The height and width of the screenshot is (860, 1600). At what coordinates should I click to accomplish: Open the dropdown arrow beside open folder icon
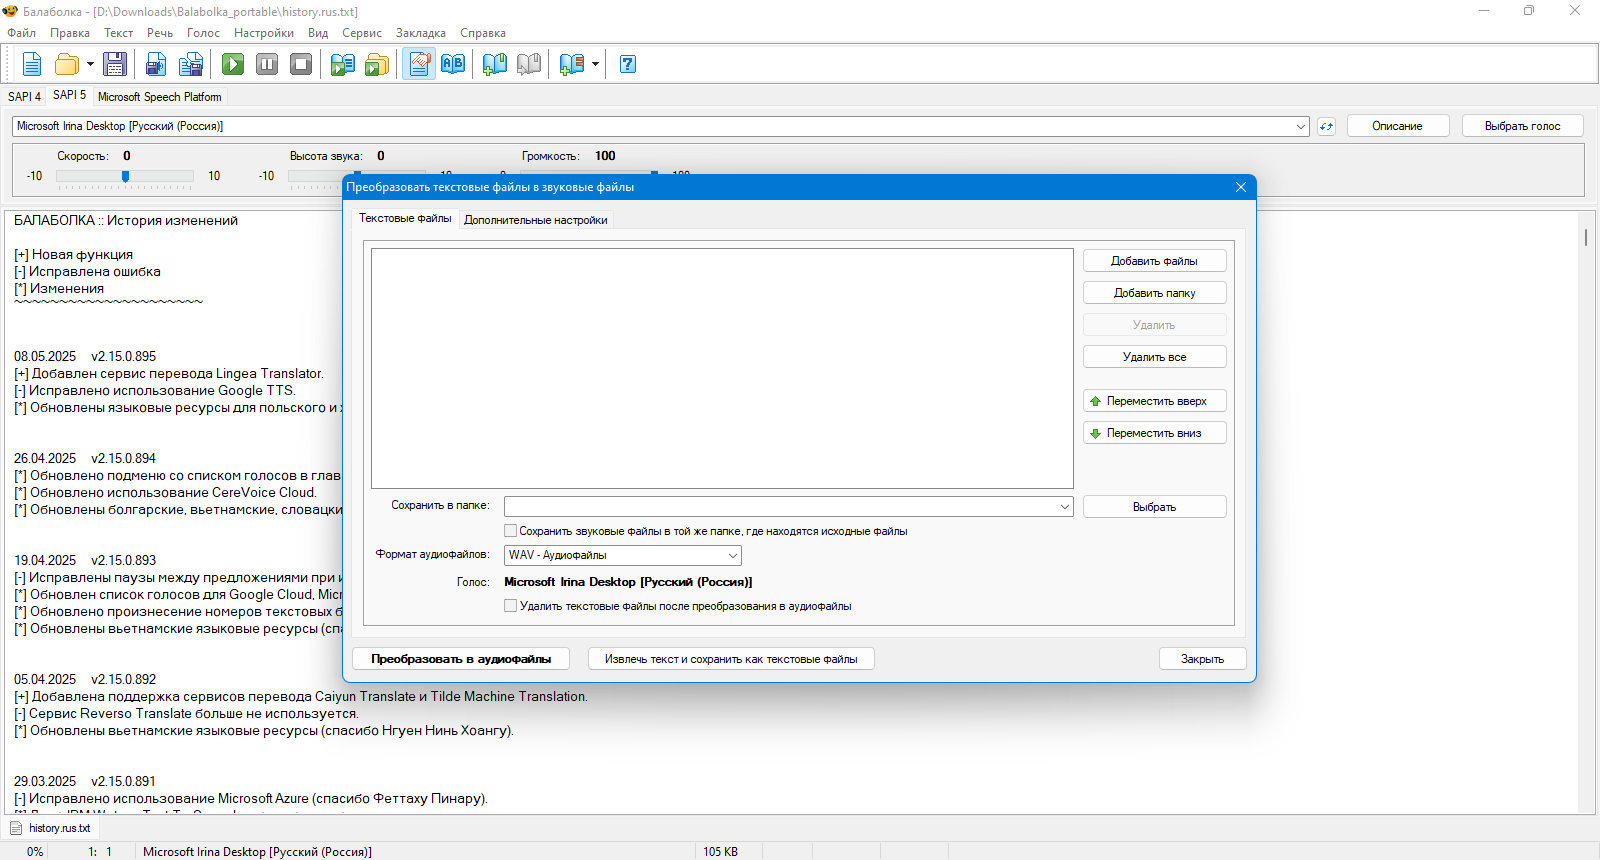pos(90,65)
